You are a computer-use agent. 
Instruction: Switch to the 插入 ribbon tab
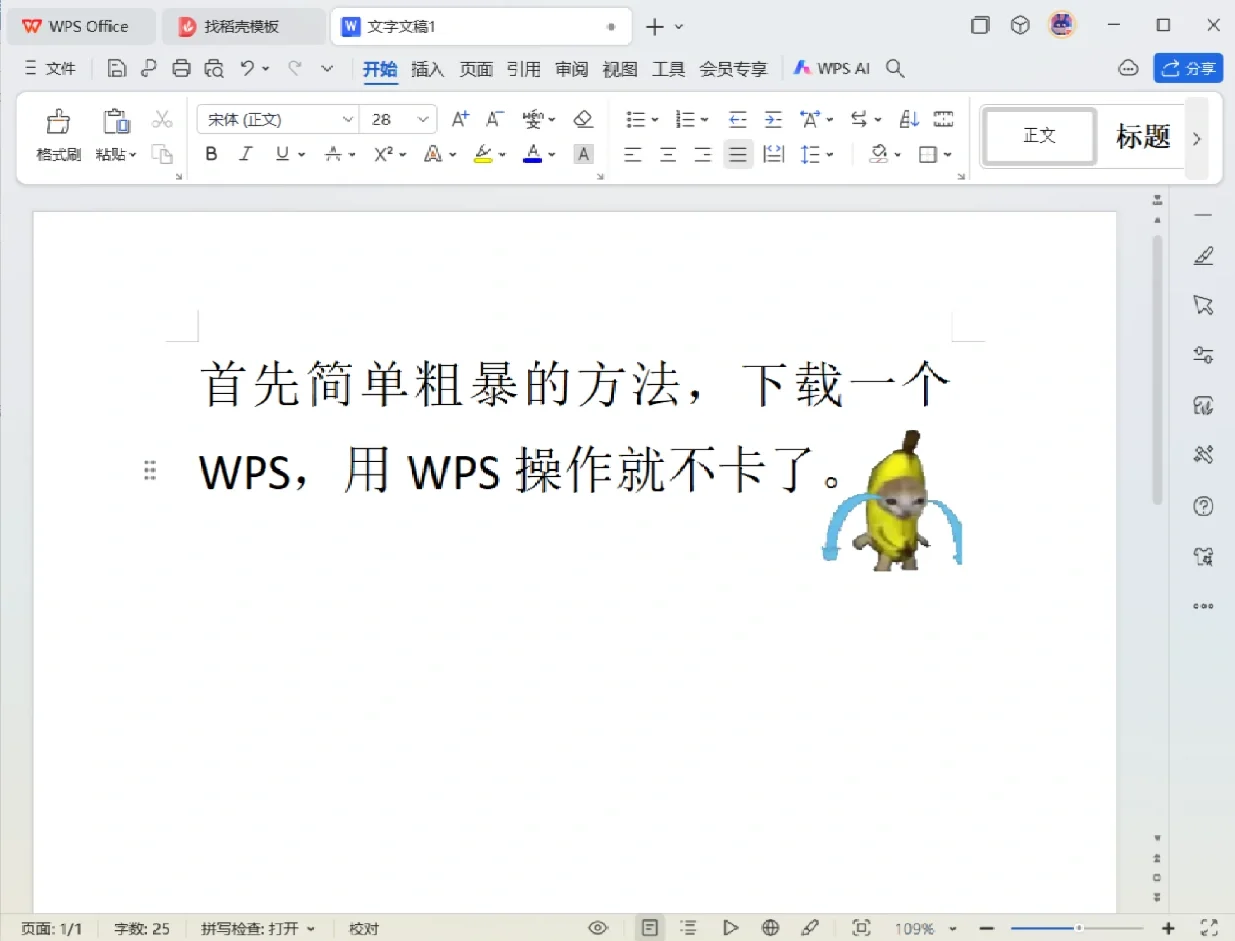click(427, 69)
